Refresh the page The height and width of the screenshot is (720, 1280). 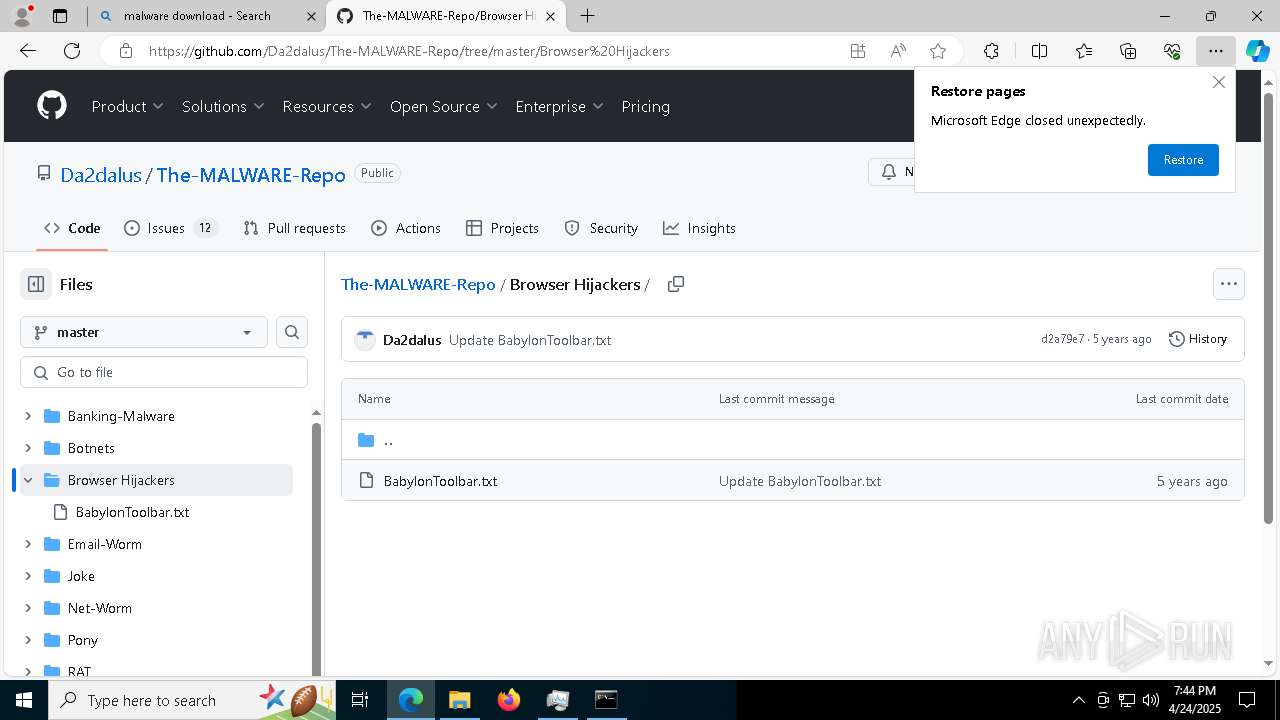[72, 51]
